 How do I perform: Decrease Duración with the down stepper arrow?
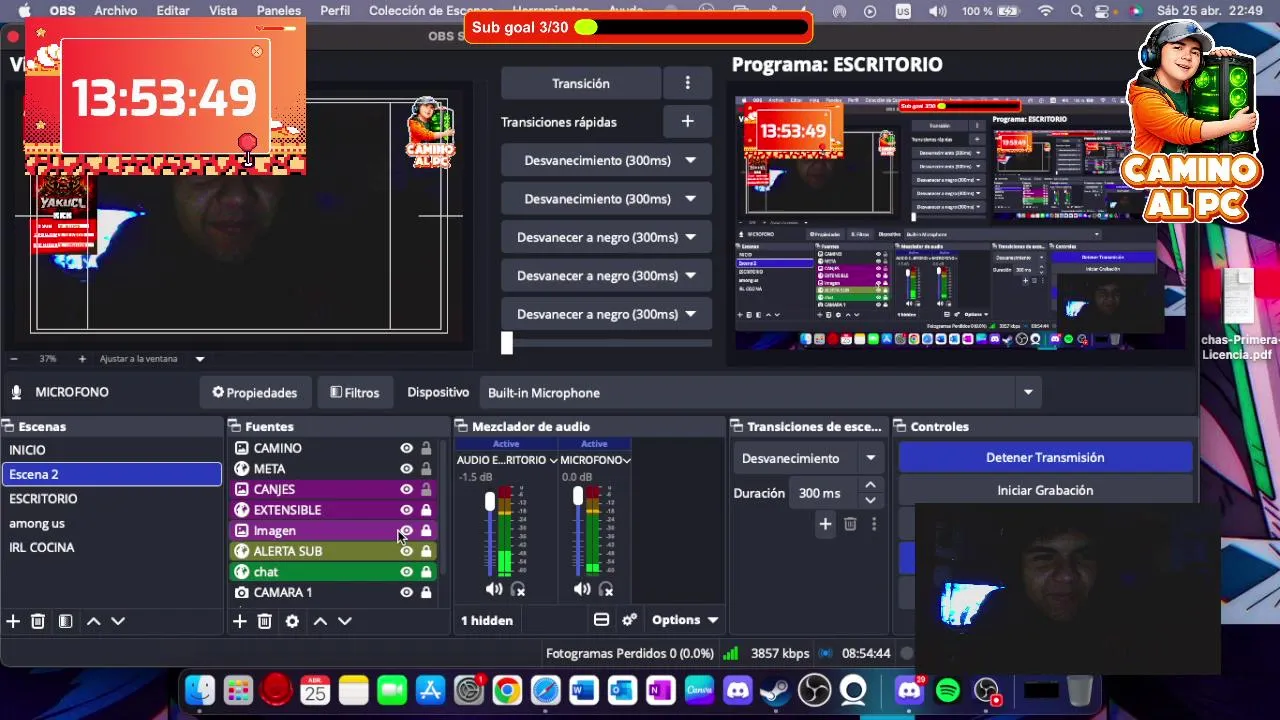(870, 500)
